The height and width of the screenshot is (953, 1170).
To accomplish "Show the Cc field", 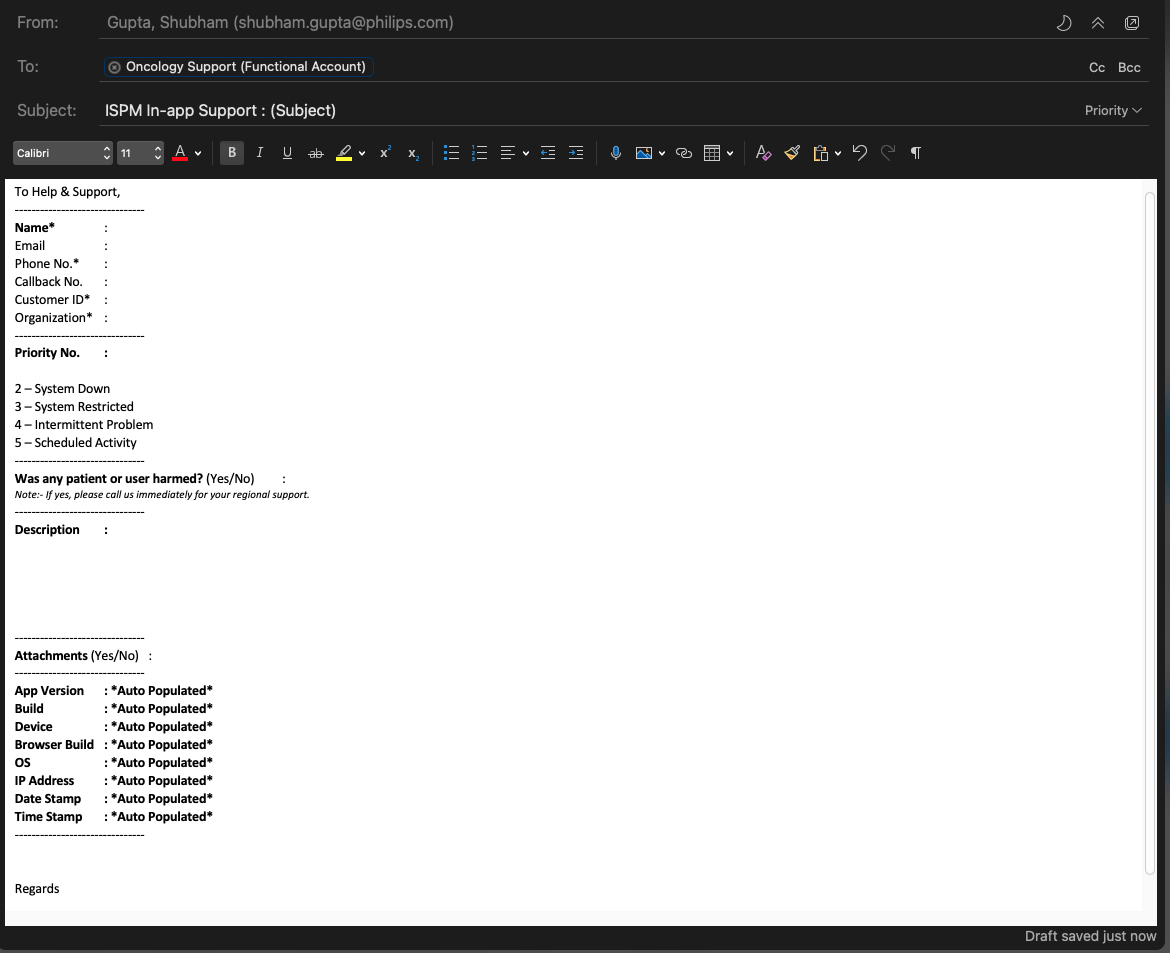I will (x=1097, y=67).
